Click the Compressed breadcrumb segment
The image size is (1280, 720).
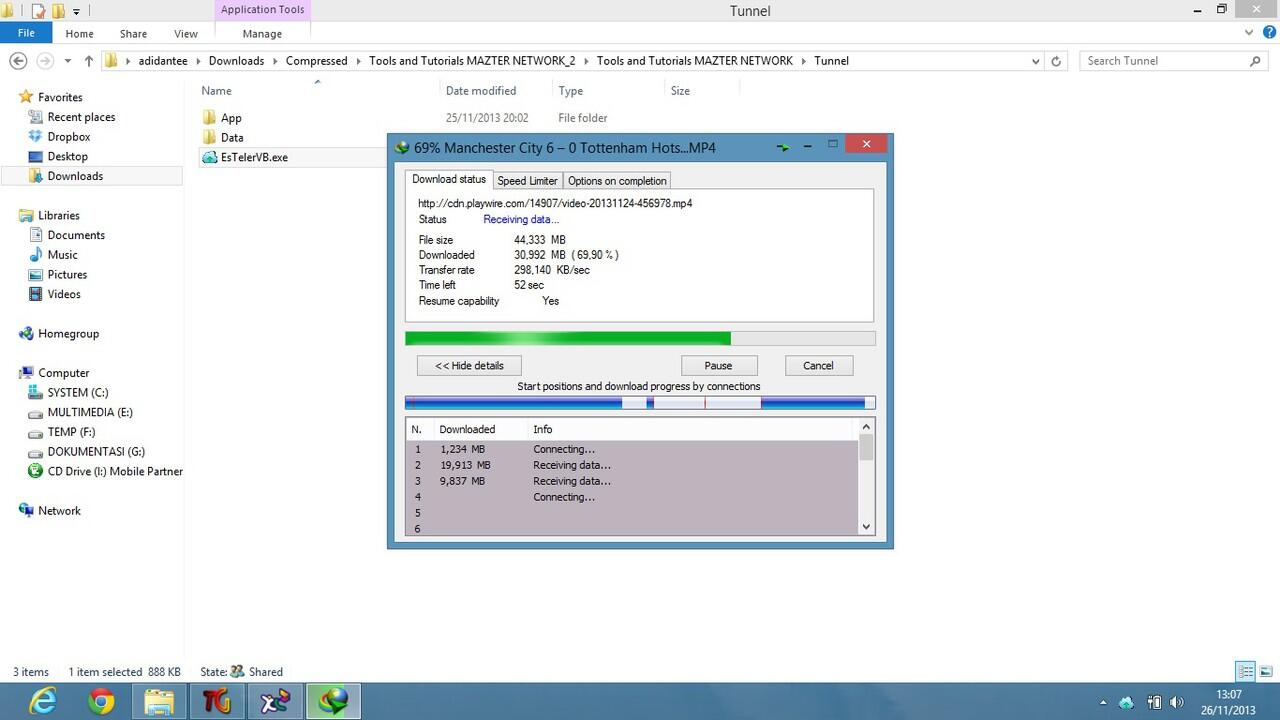[x=316, y=61]
